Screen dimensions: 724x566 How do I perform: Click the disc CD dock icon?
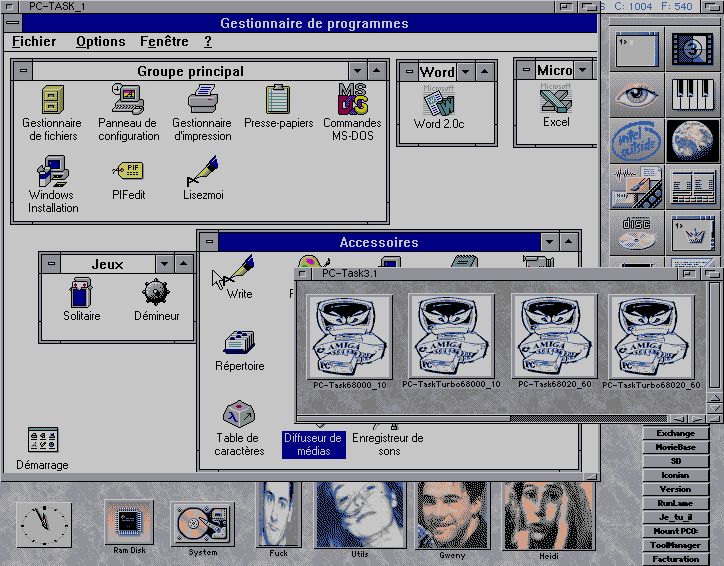(x=637, y=234)
